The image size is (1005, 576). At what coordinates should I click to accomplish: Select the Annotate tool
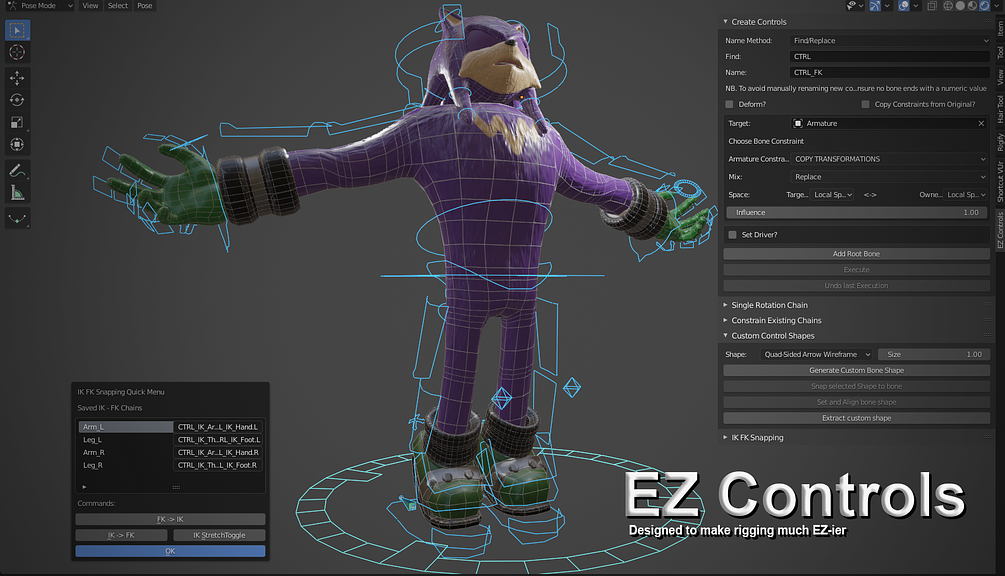pyautogui.click(x=17, y=170)
